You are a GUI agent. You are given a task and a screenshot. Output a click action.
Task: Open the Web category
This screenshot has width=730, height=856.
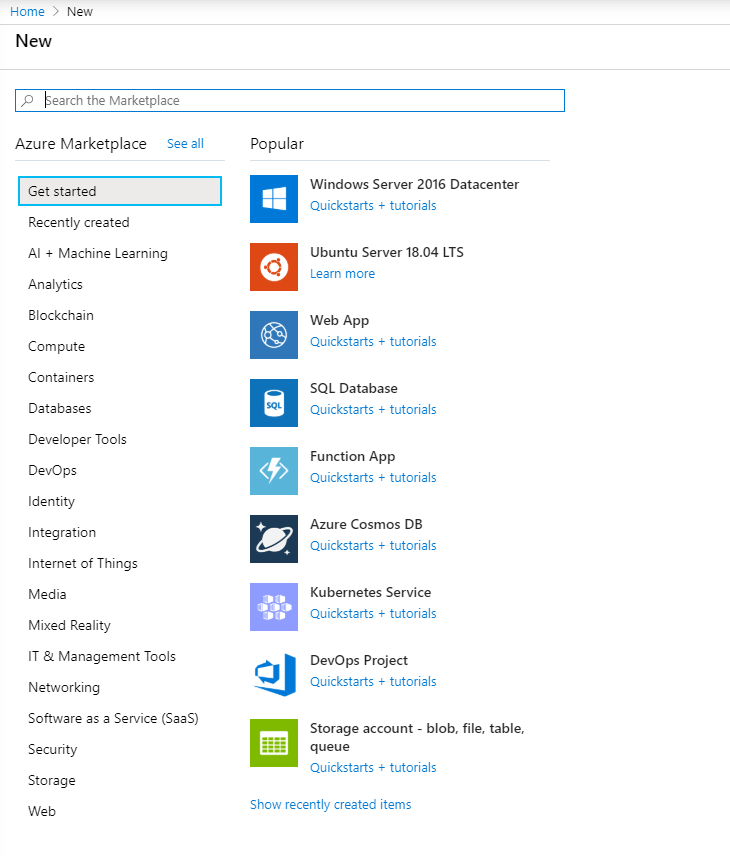coord(41,812)
